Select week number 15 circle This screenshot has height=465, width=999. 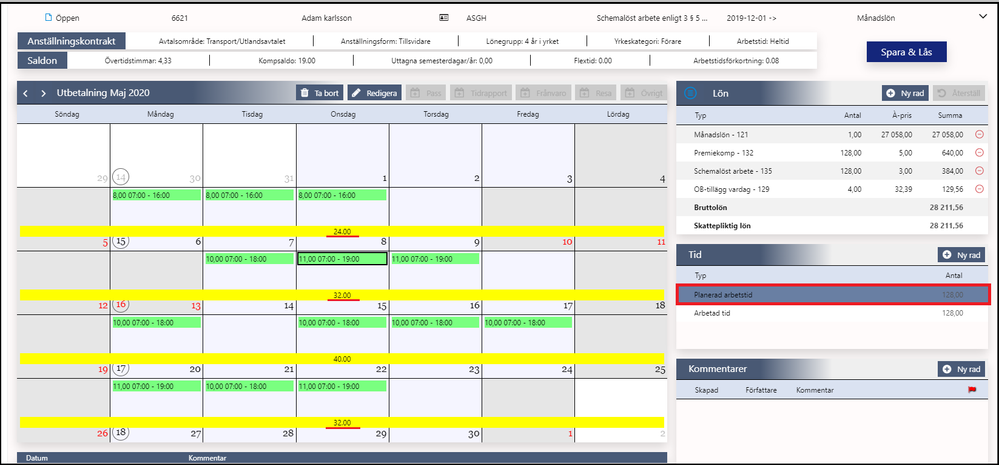point(120,241)
